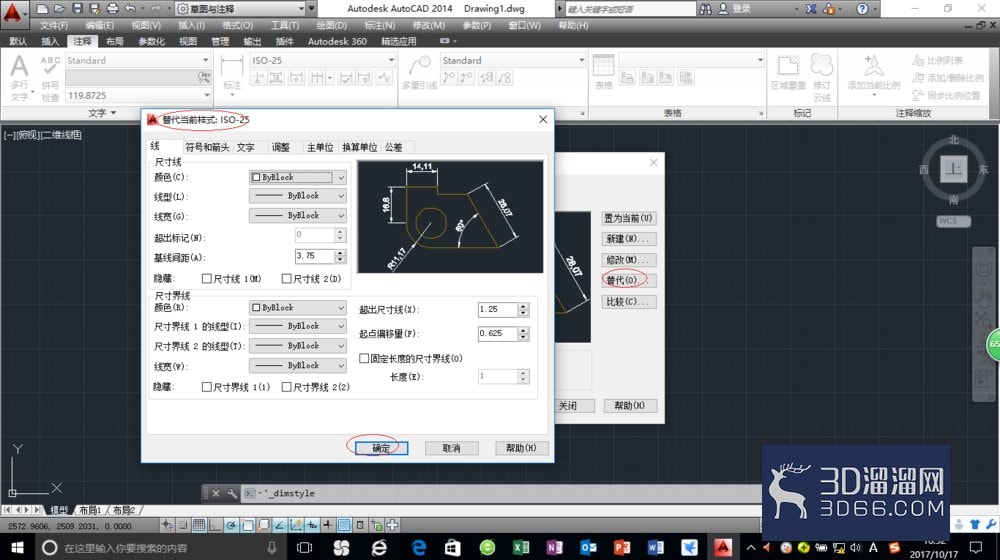This screenshot has width=1000, height=560.
Task: Toggle Polar tracking in status bar
Action: [231, 525]
